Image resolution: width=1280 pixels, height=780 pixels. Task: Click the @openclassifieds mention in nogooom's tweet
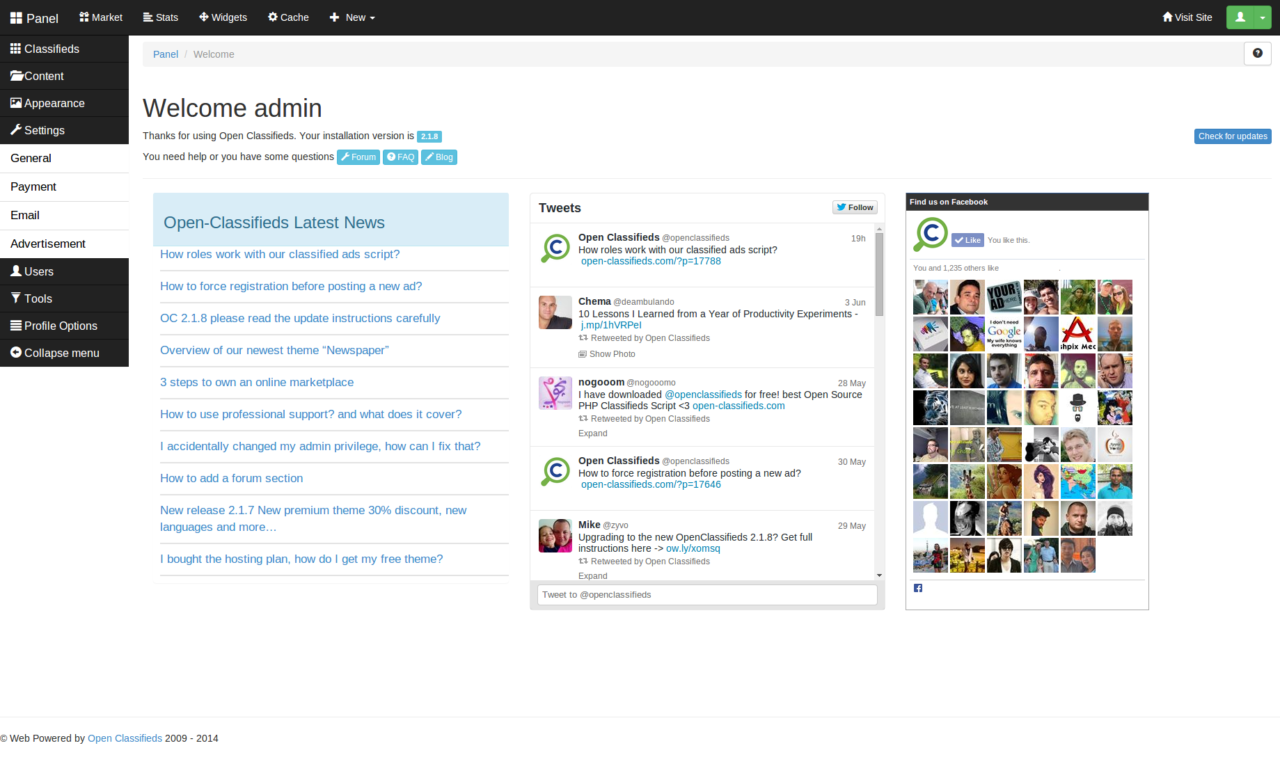point(703,394)
